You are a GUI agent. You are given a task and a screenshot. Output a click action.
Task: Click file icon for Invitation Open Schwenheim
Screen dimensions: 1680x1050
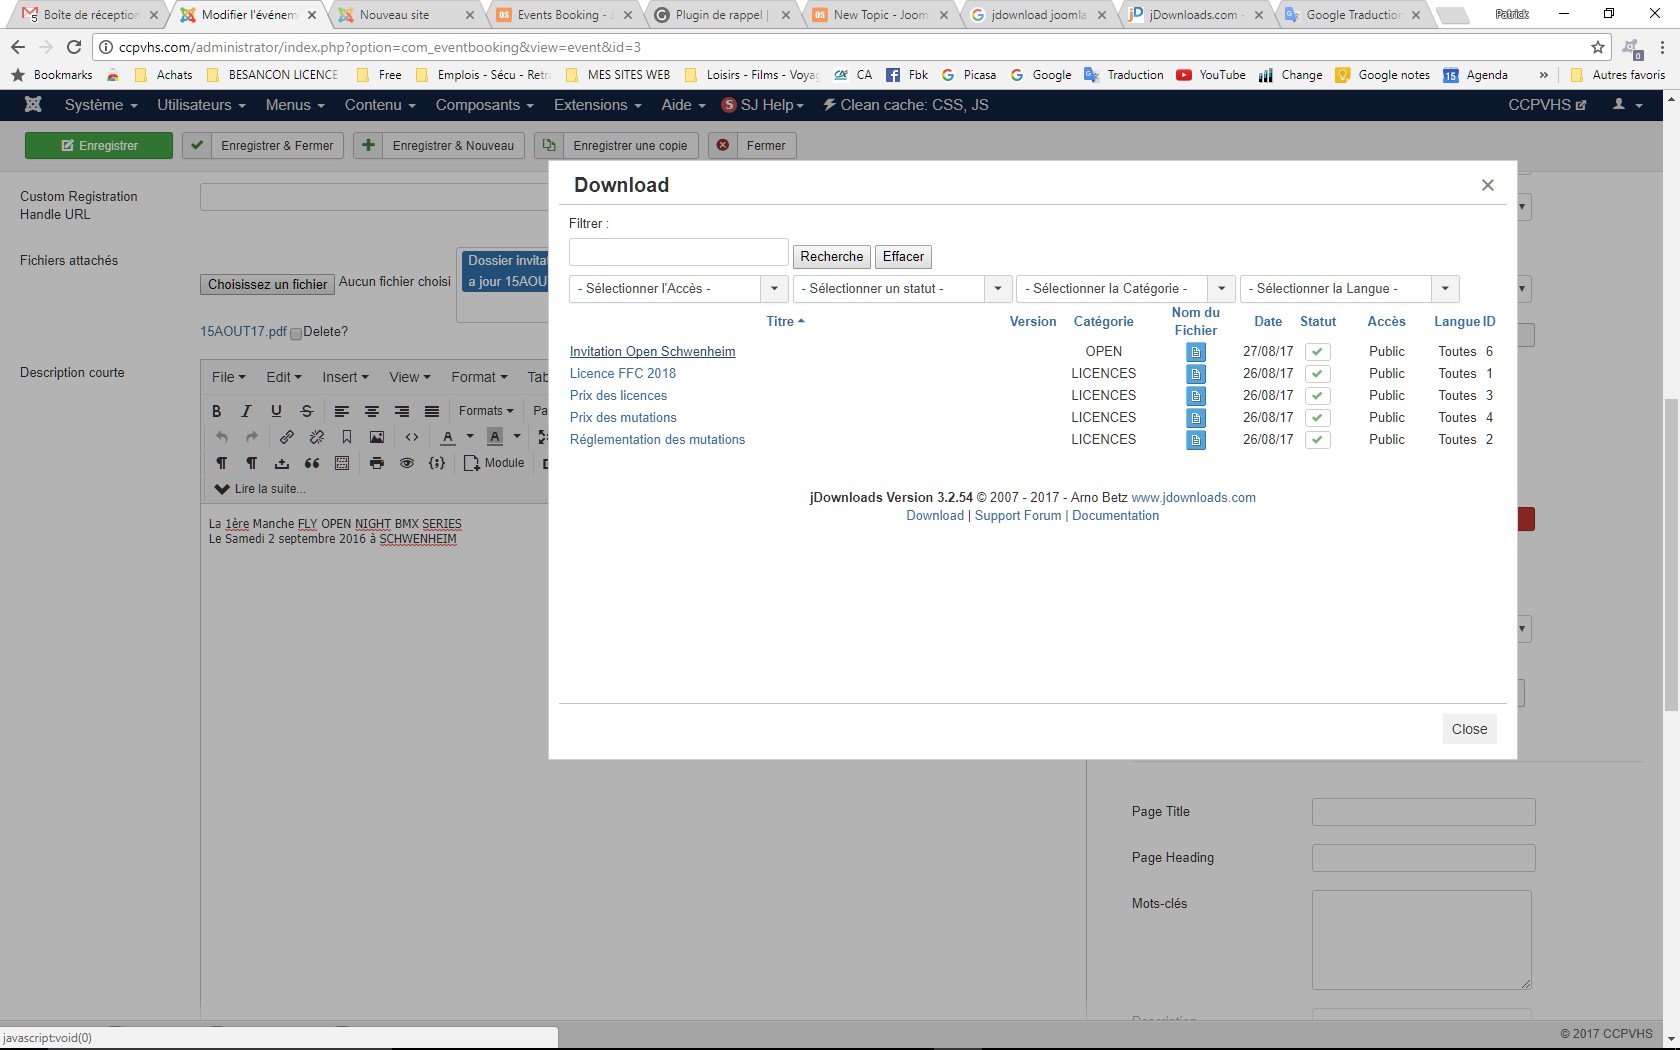[x=1195, y=352]
